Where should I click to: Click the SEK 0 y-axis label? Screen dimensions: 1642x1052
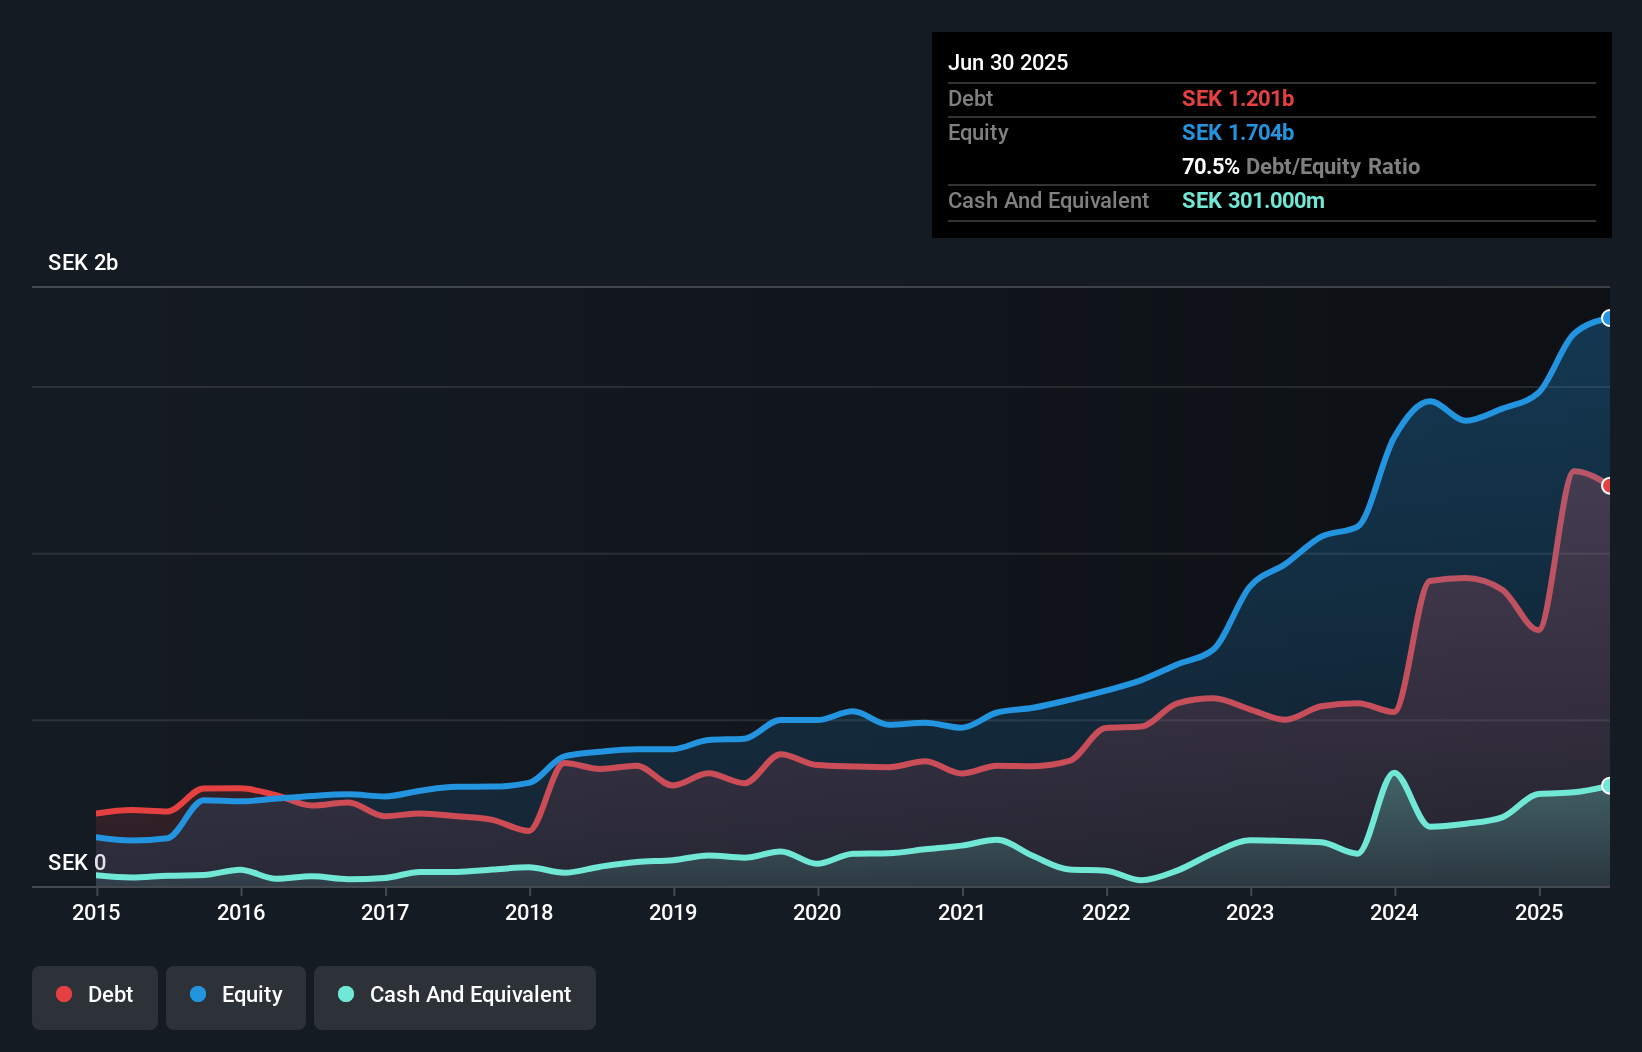click(x=77, y=862)
